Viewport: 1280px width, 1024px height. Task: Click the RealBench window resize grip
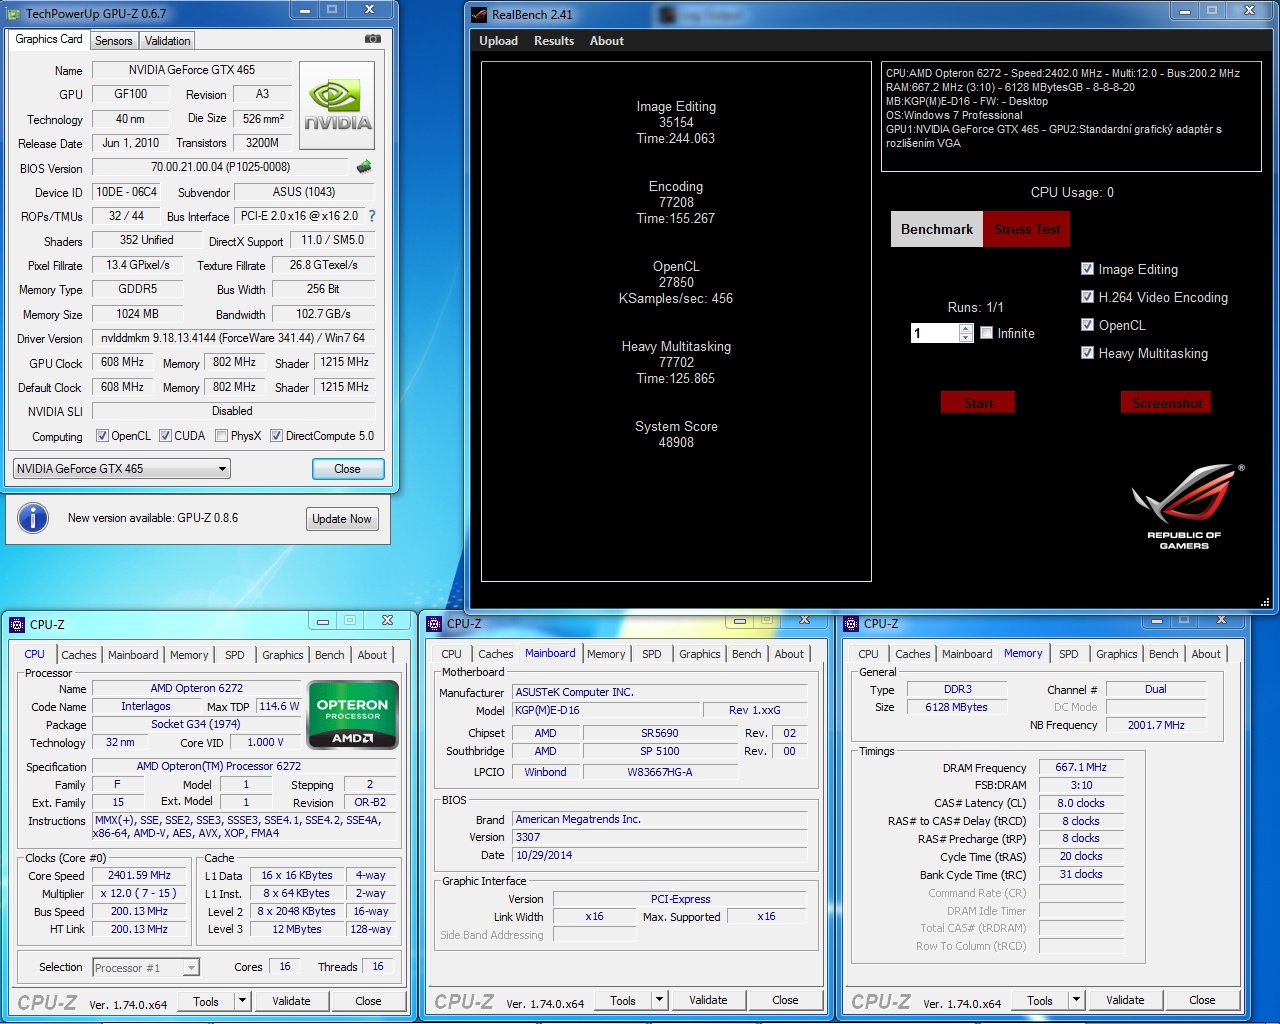coord(1265,602)
